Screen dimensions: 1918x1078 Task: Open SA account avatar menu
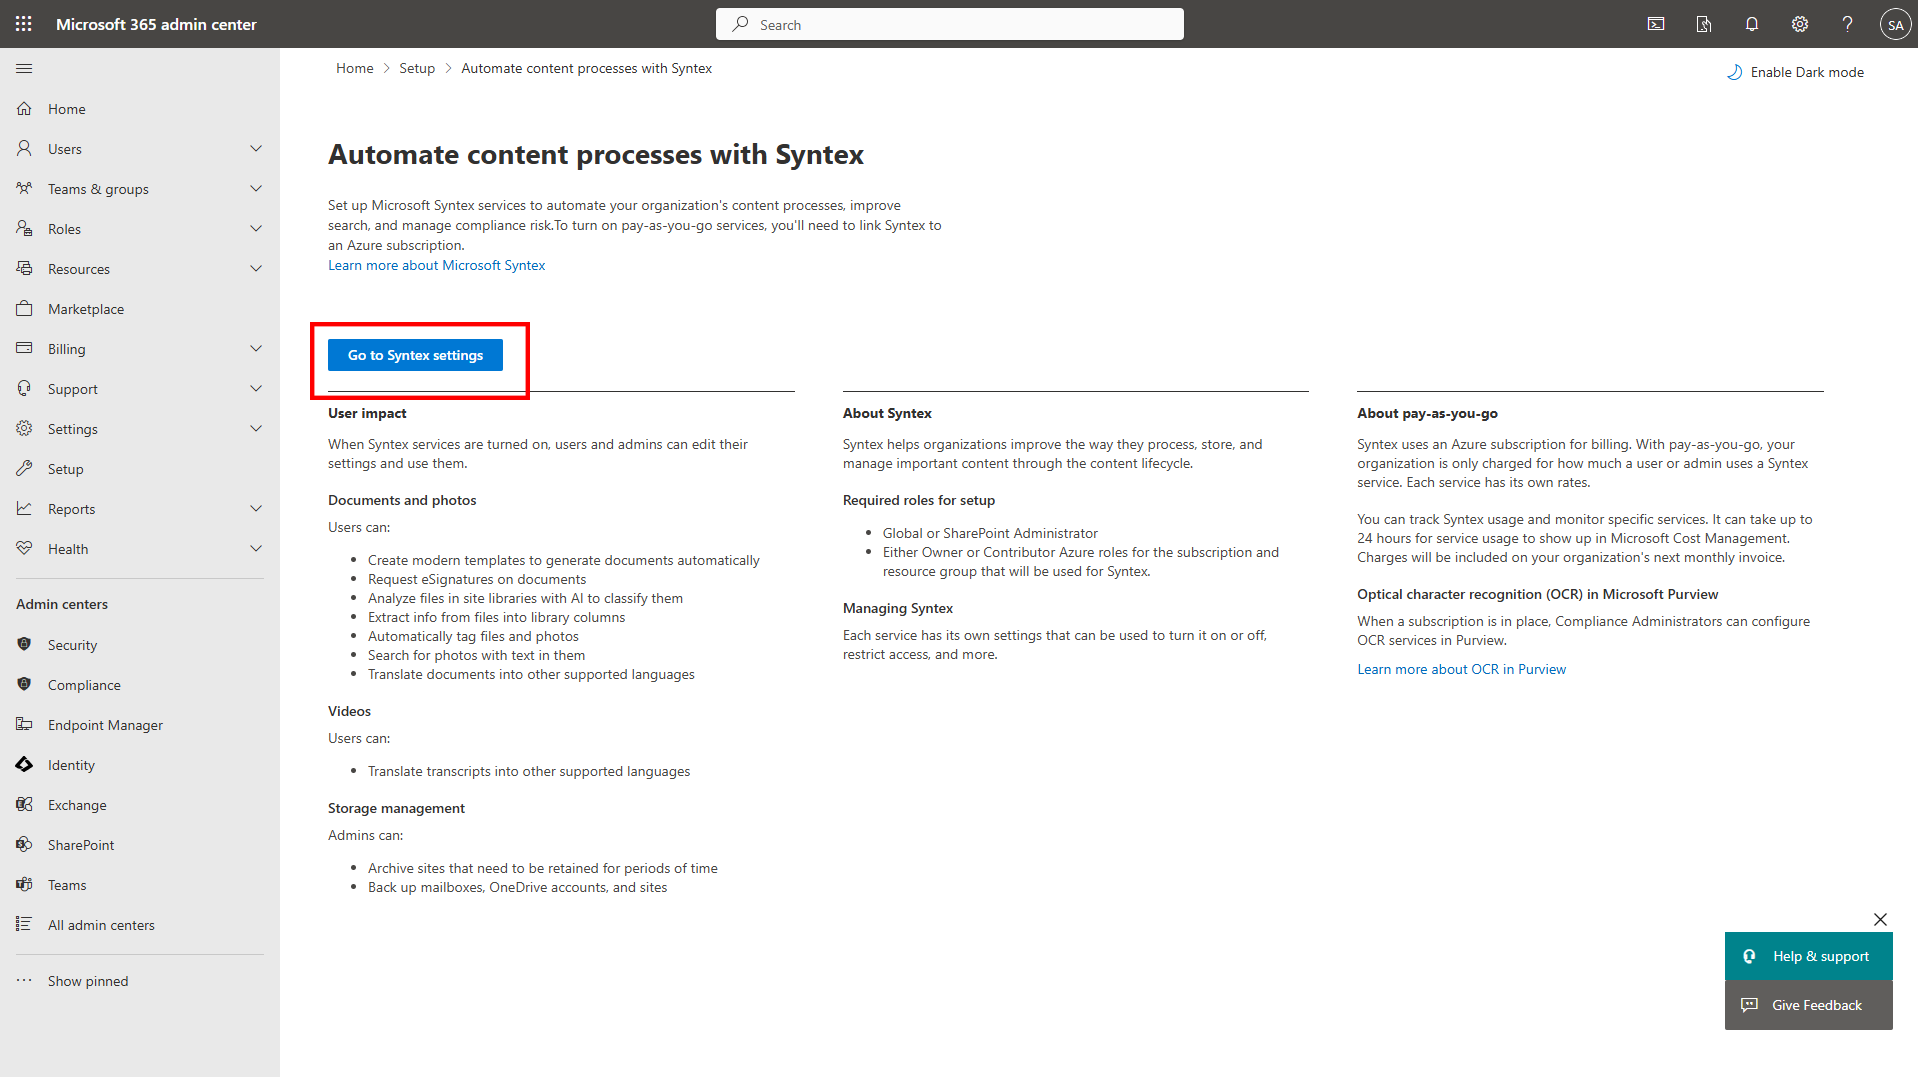coord(1895,24)
